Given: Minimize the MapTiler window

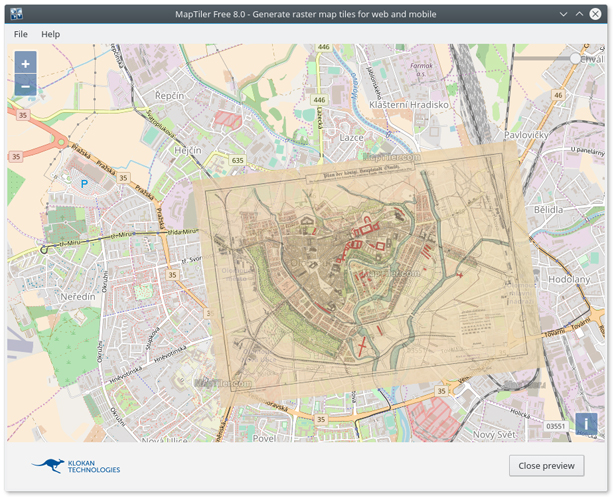Looking at the screenshot, I should pos(563,14).
